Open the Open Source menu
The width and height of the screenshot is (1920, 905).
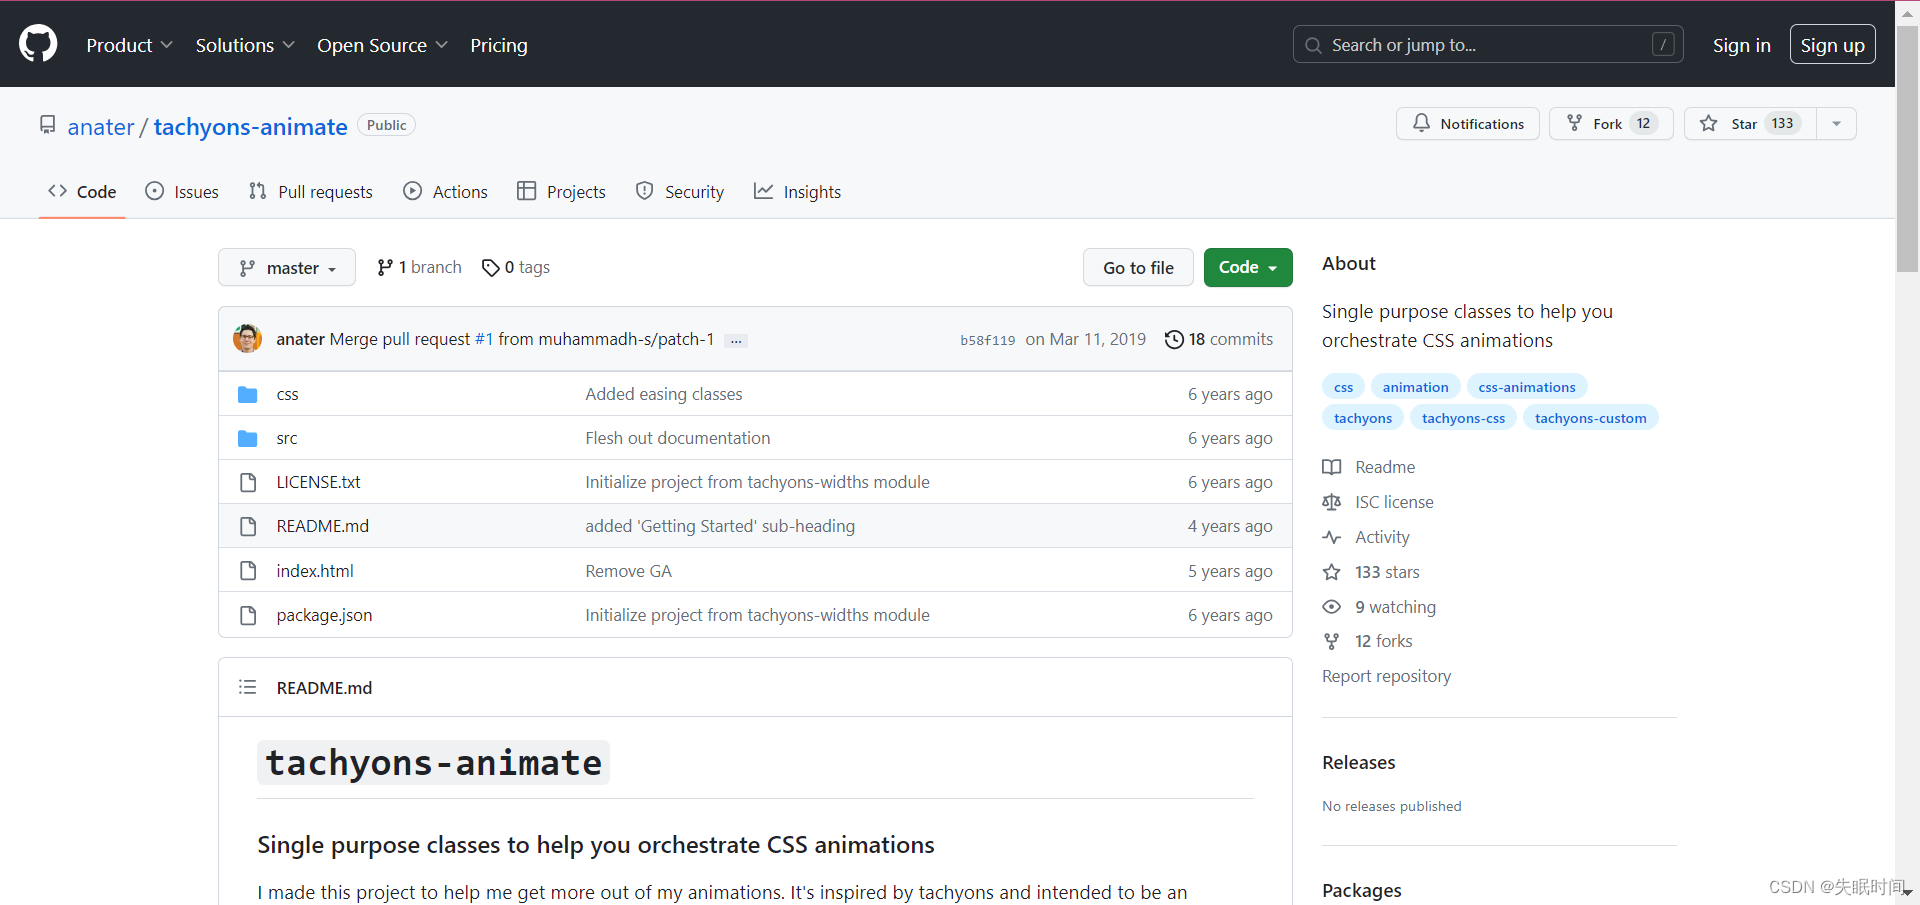pos(382,45)
